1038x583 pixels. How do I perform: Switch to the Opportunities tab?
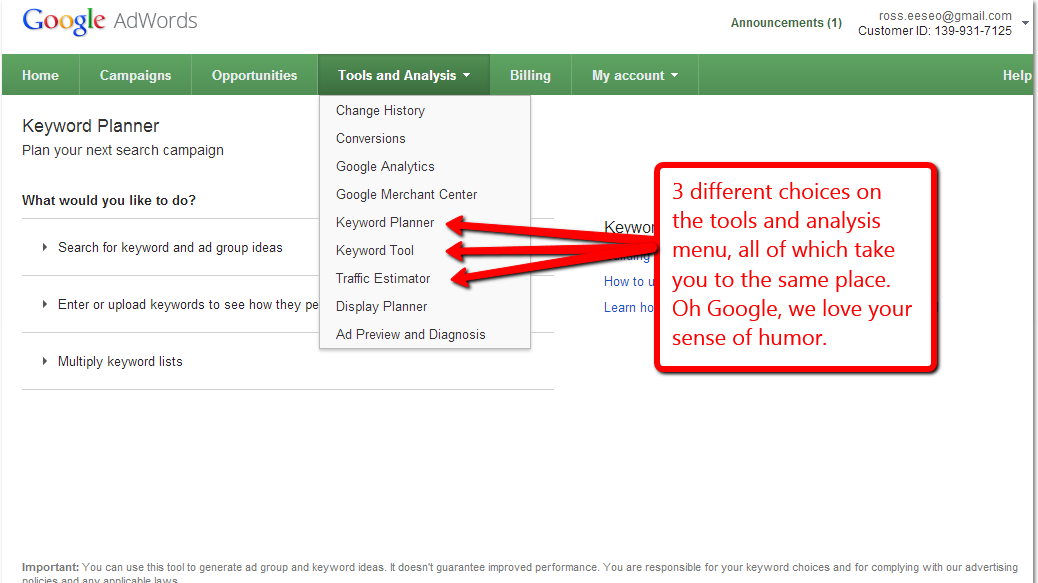[255, 75]
